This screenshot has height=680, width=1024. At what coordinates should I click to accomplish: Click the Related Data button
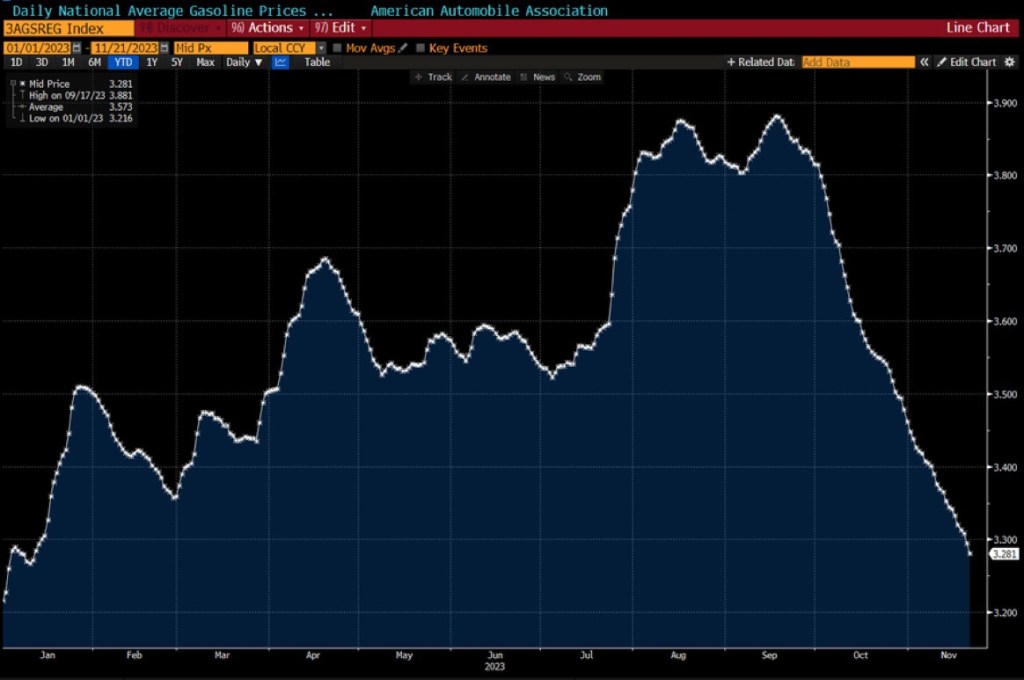[761, 62]
